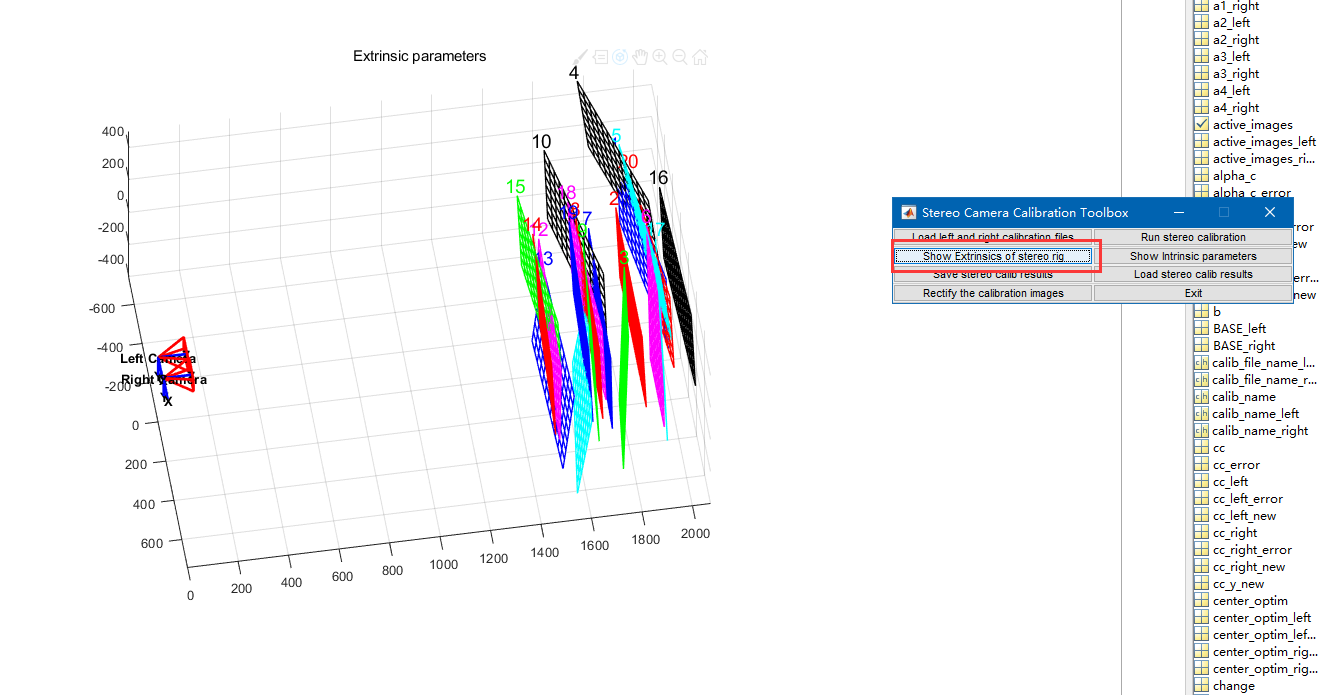This screenshot has height=695, width=1324.
Task: Click the ch type icon beside calib_name_left
Action: (1201, 413)
